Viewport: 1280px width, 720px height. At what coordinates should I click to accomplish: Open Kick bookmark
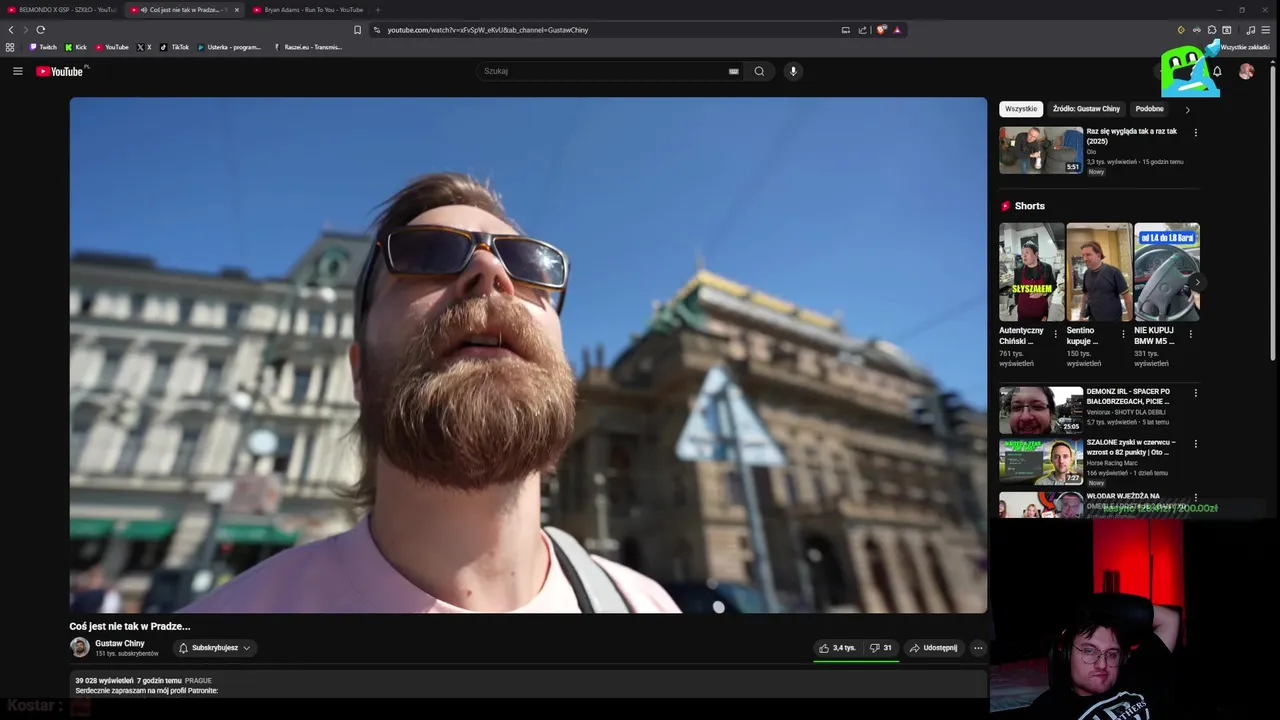tap(76, 47)
